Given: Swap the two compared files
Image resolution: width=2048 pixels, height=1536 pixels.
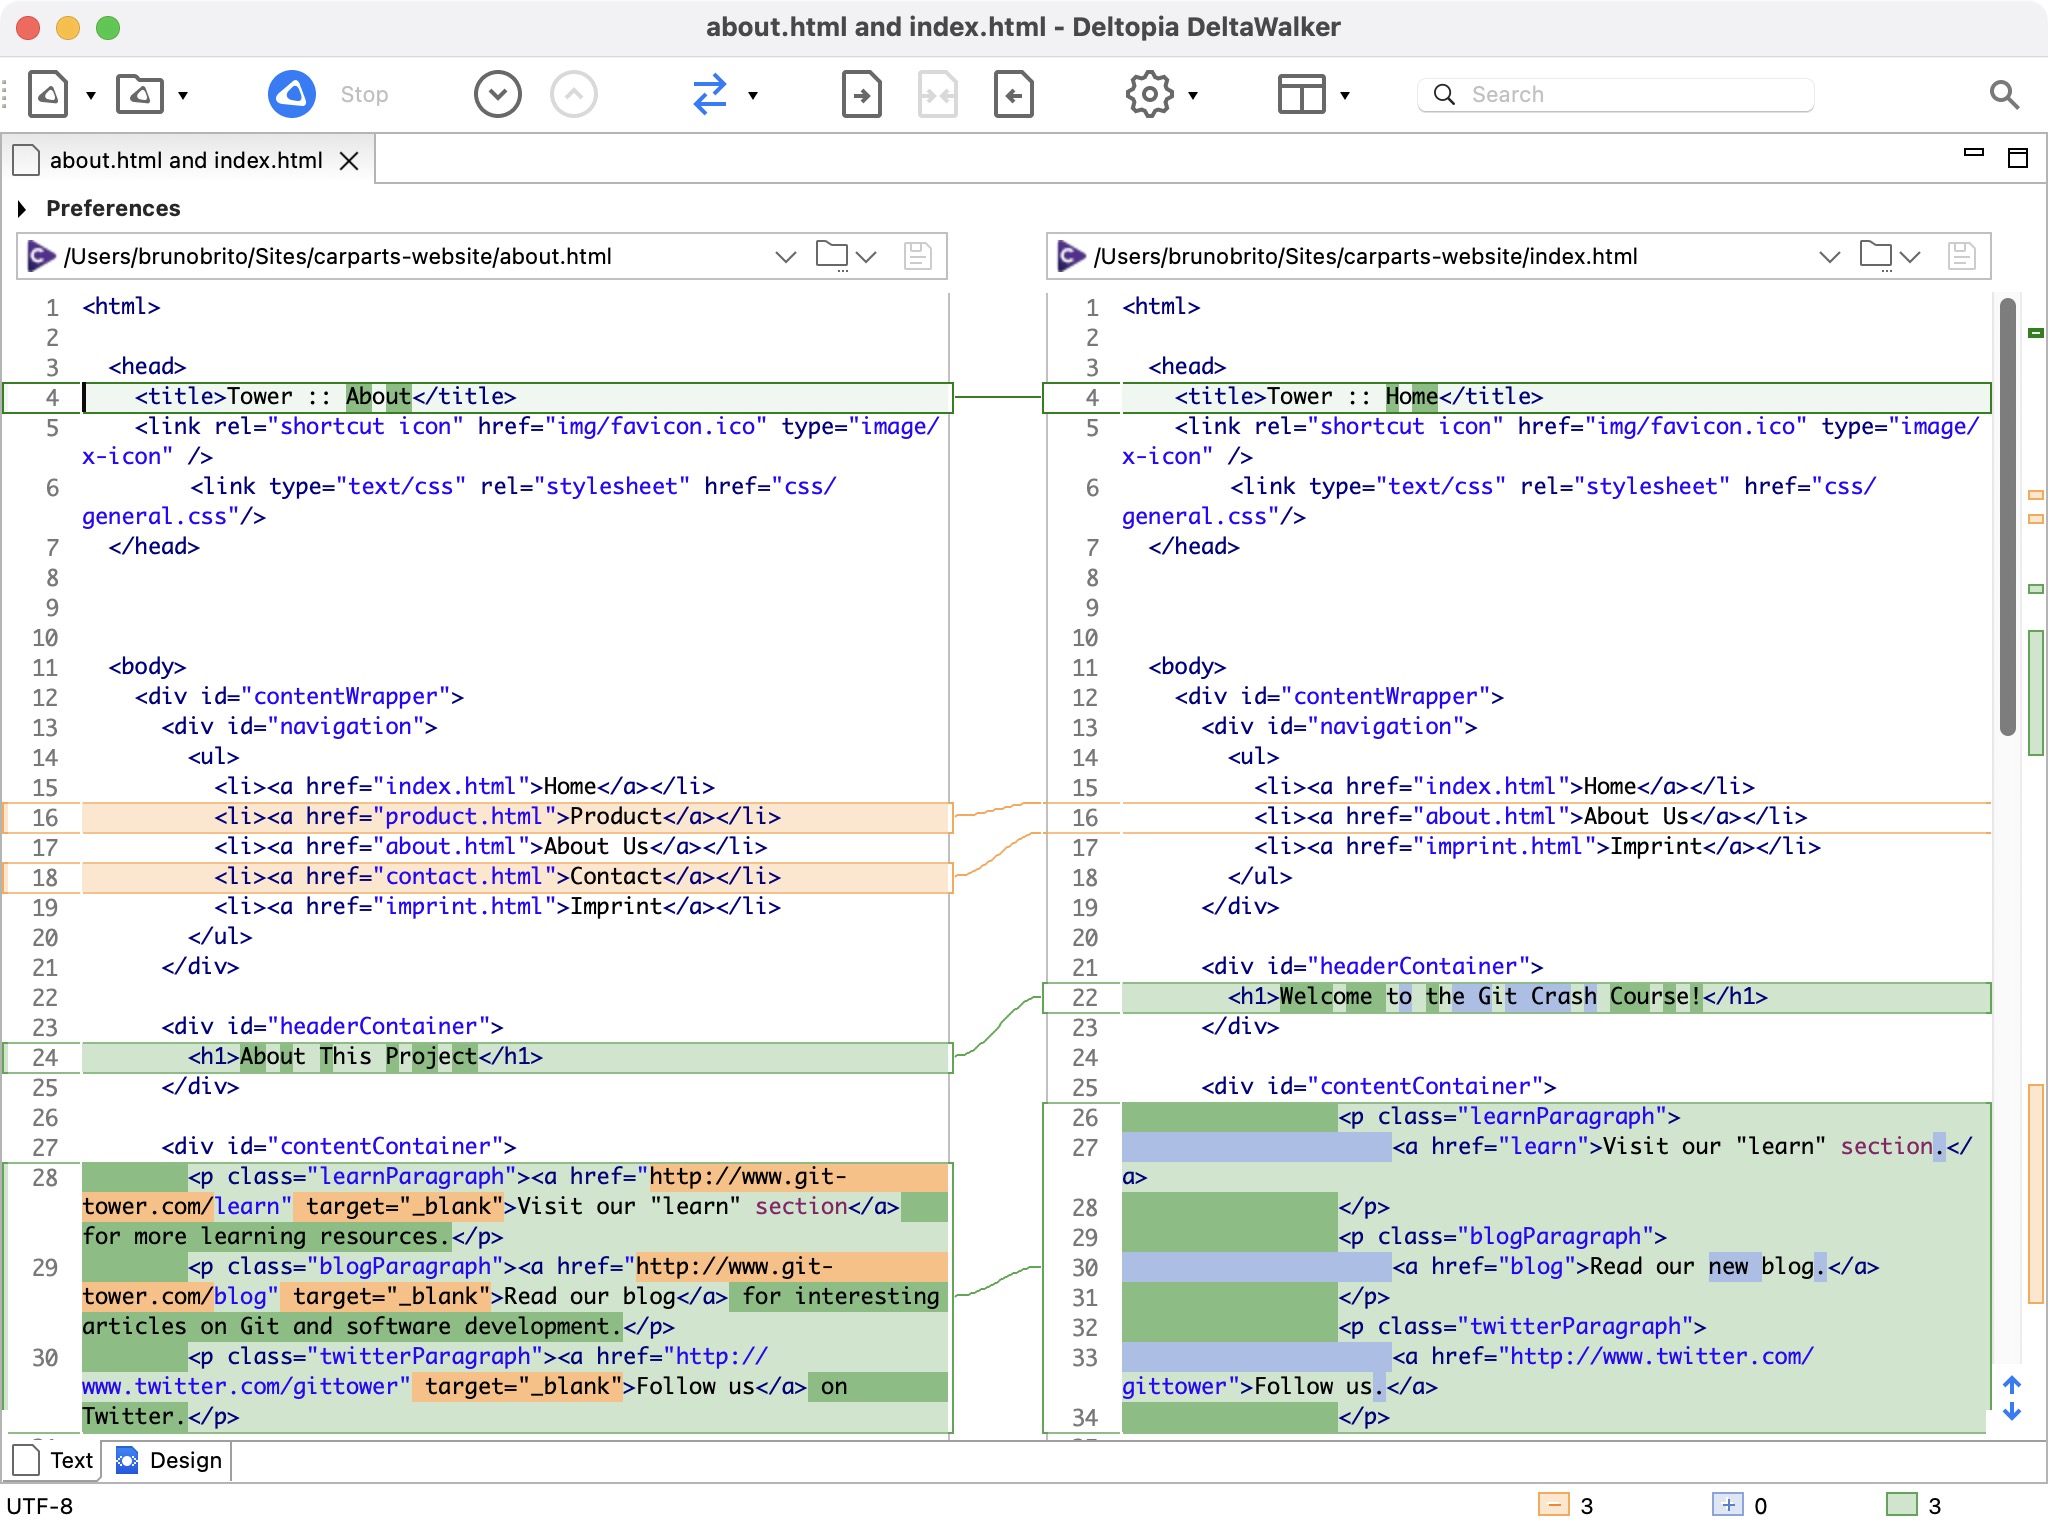Looking at the screenshot, I should coord(712,94).
